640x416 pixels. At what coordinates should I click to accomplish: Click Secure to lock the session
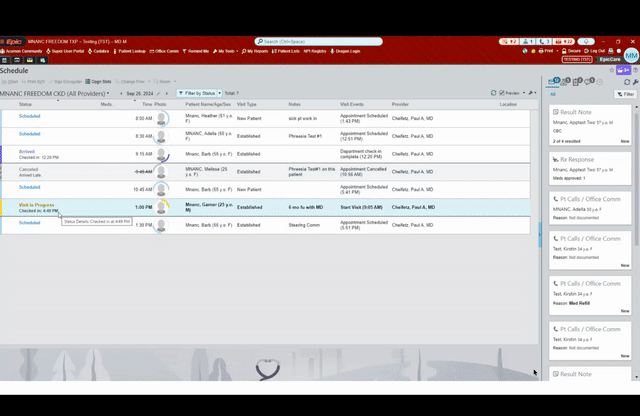tap(571, 51)
